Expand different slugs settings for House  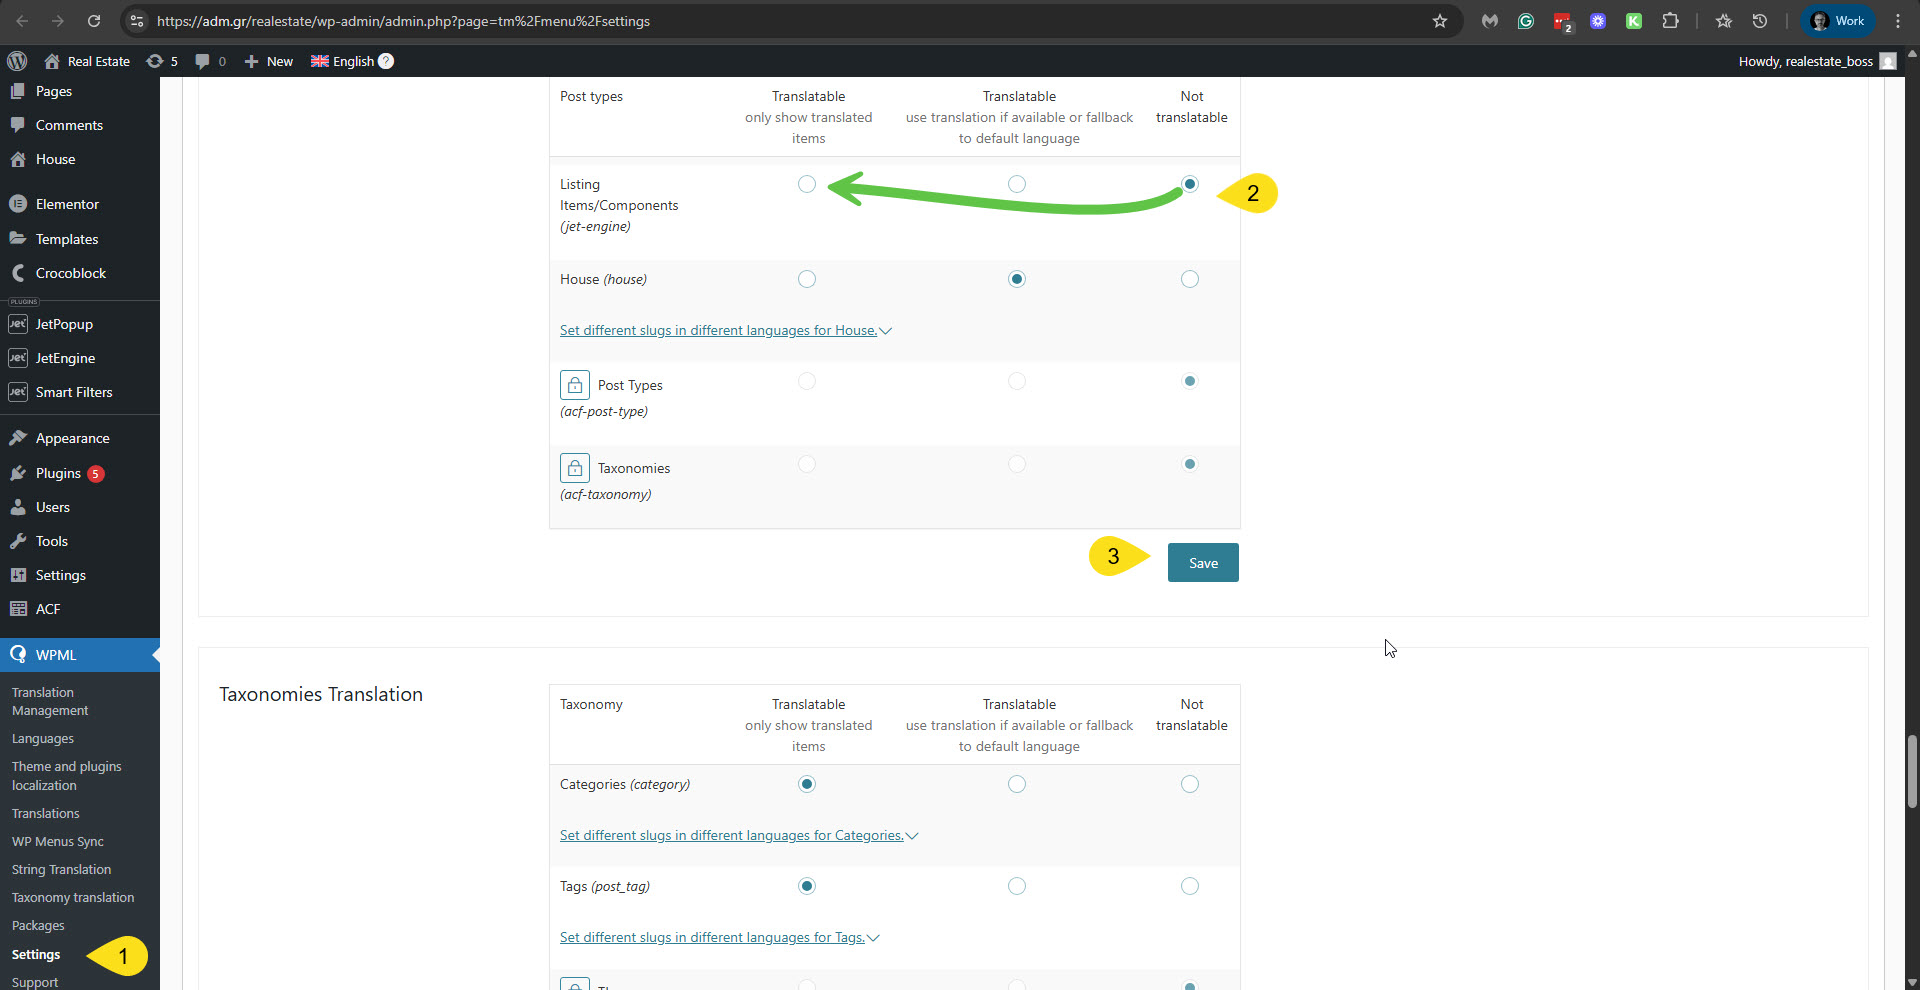[725, 331]
